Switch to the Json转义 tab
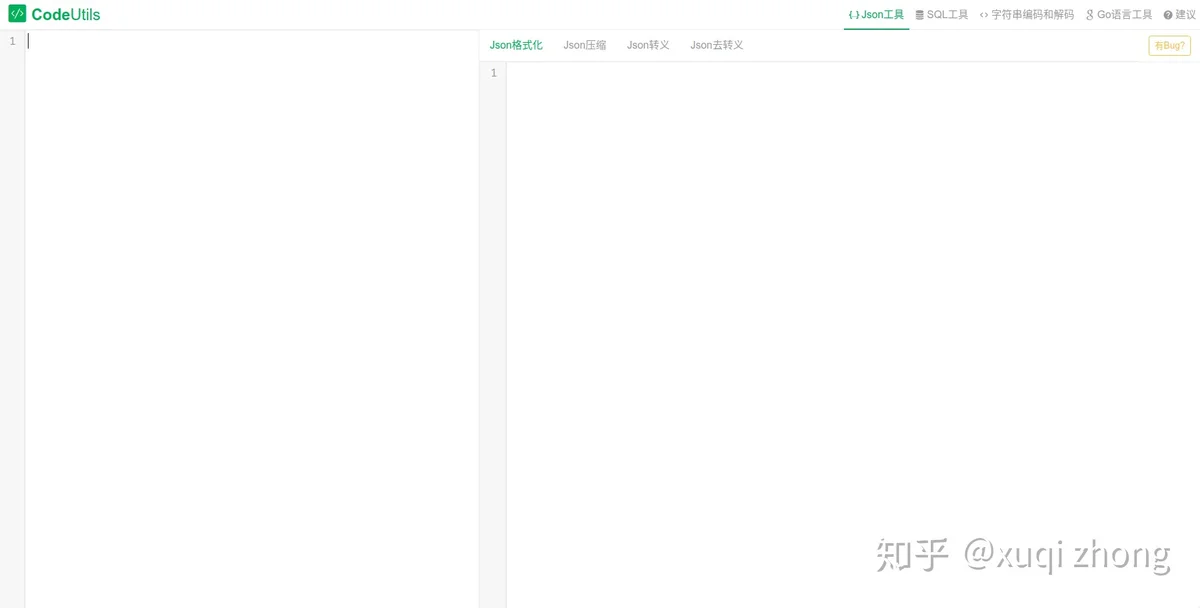The image size is (1200, 608). pos(648,45)
